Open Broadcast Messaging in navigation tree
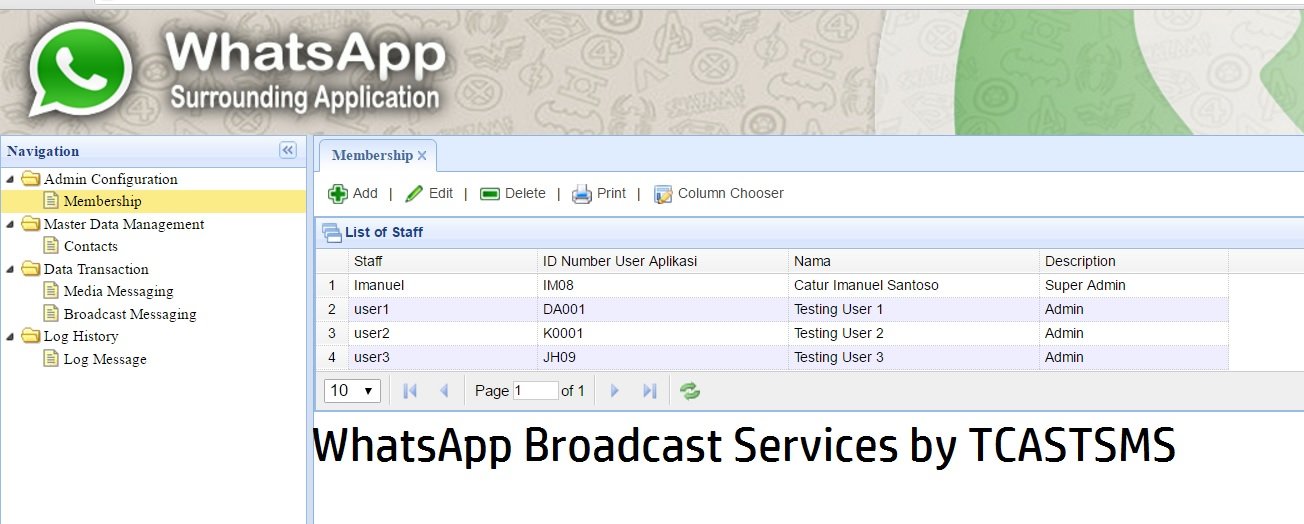Image resolution: width=1304 pixels, height=524 pixels. click(130, 314)
